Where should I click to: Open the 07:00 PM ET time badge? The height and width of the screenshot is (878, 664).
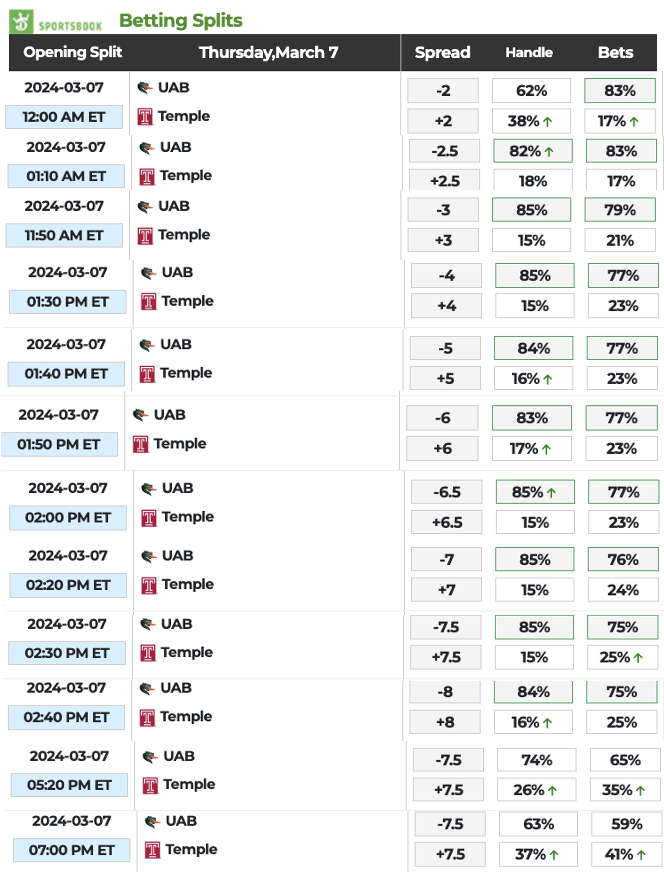pyautogui.click(x=71, y=851)
